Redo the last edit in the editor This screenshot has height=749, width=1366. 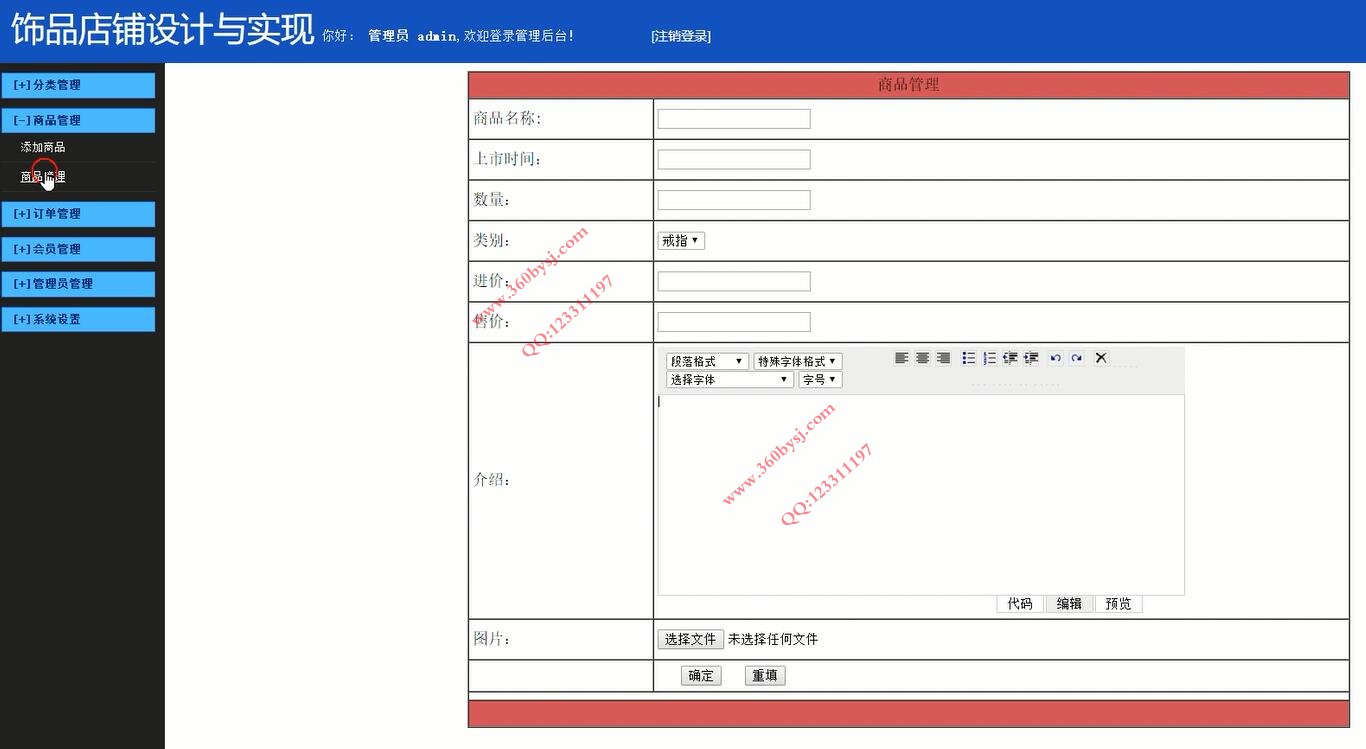(x=1077, y=358)
